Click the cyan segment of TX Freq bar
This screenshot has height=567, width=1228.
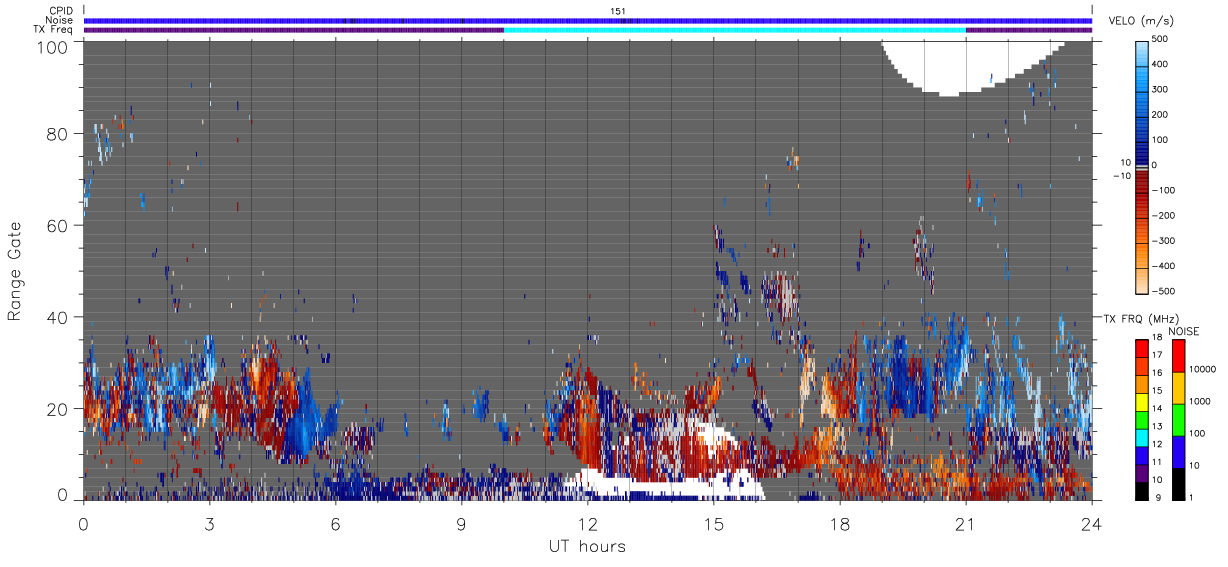click(x=734, y=30)
